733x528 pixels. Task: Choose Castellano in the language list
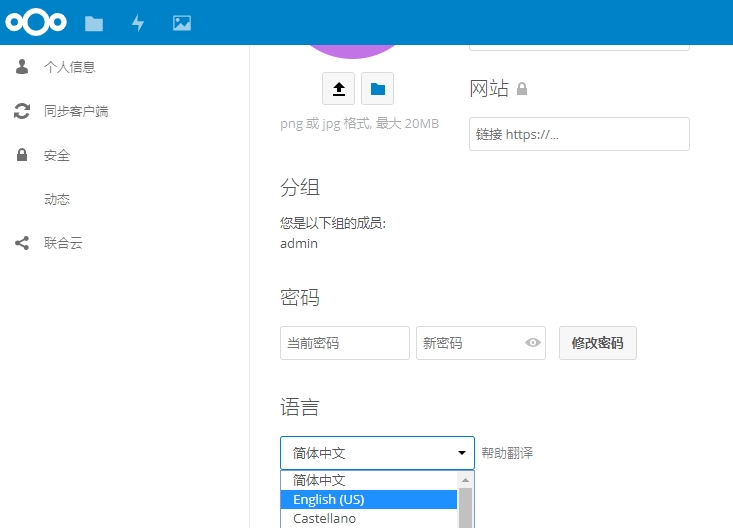368,519
